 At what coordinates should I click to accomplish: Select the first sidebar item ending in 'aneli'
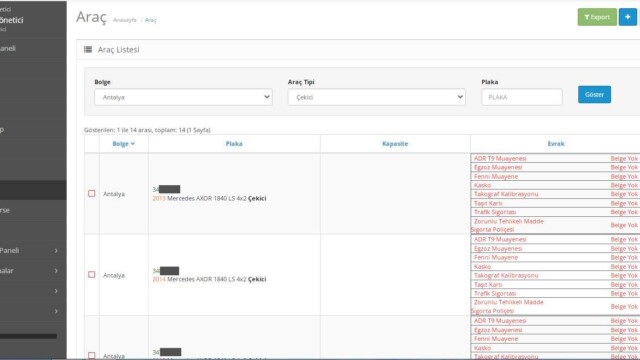pyautogui.click(x=8, y=48)
